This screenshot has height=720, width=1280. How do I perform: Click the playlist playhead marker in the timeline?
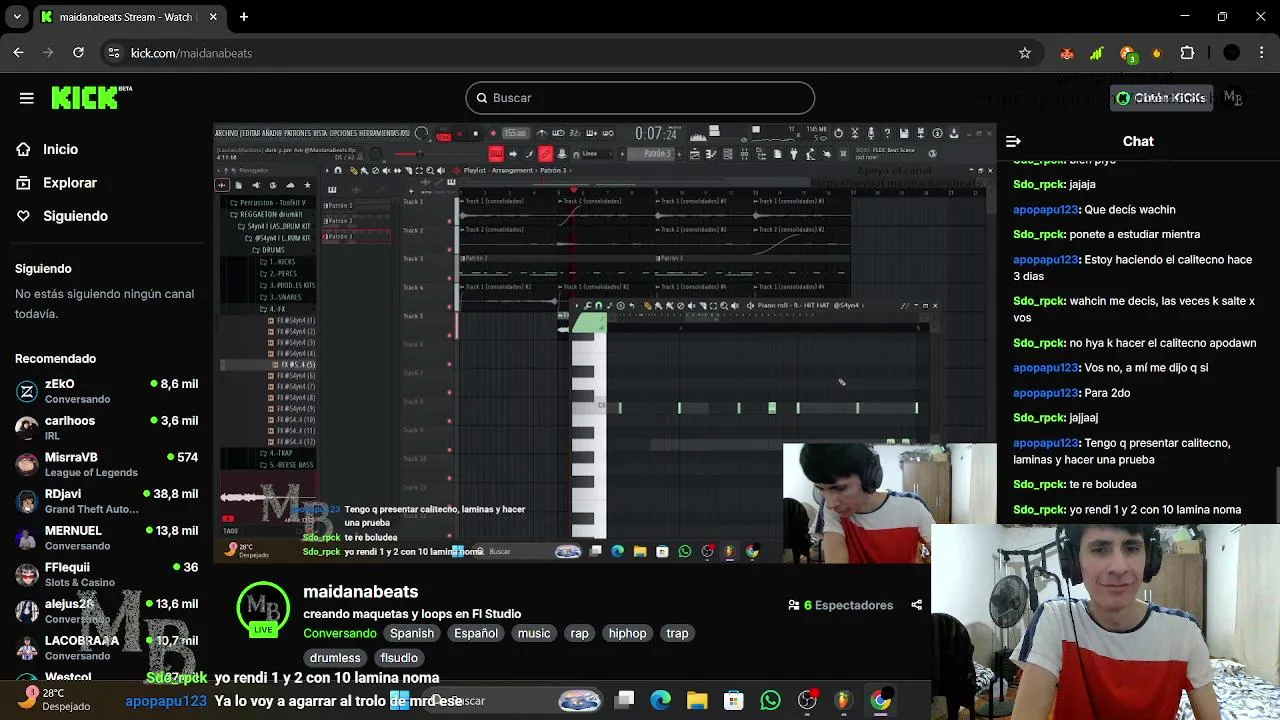(573, 190)
